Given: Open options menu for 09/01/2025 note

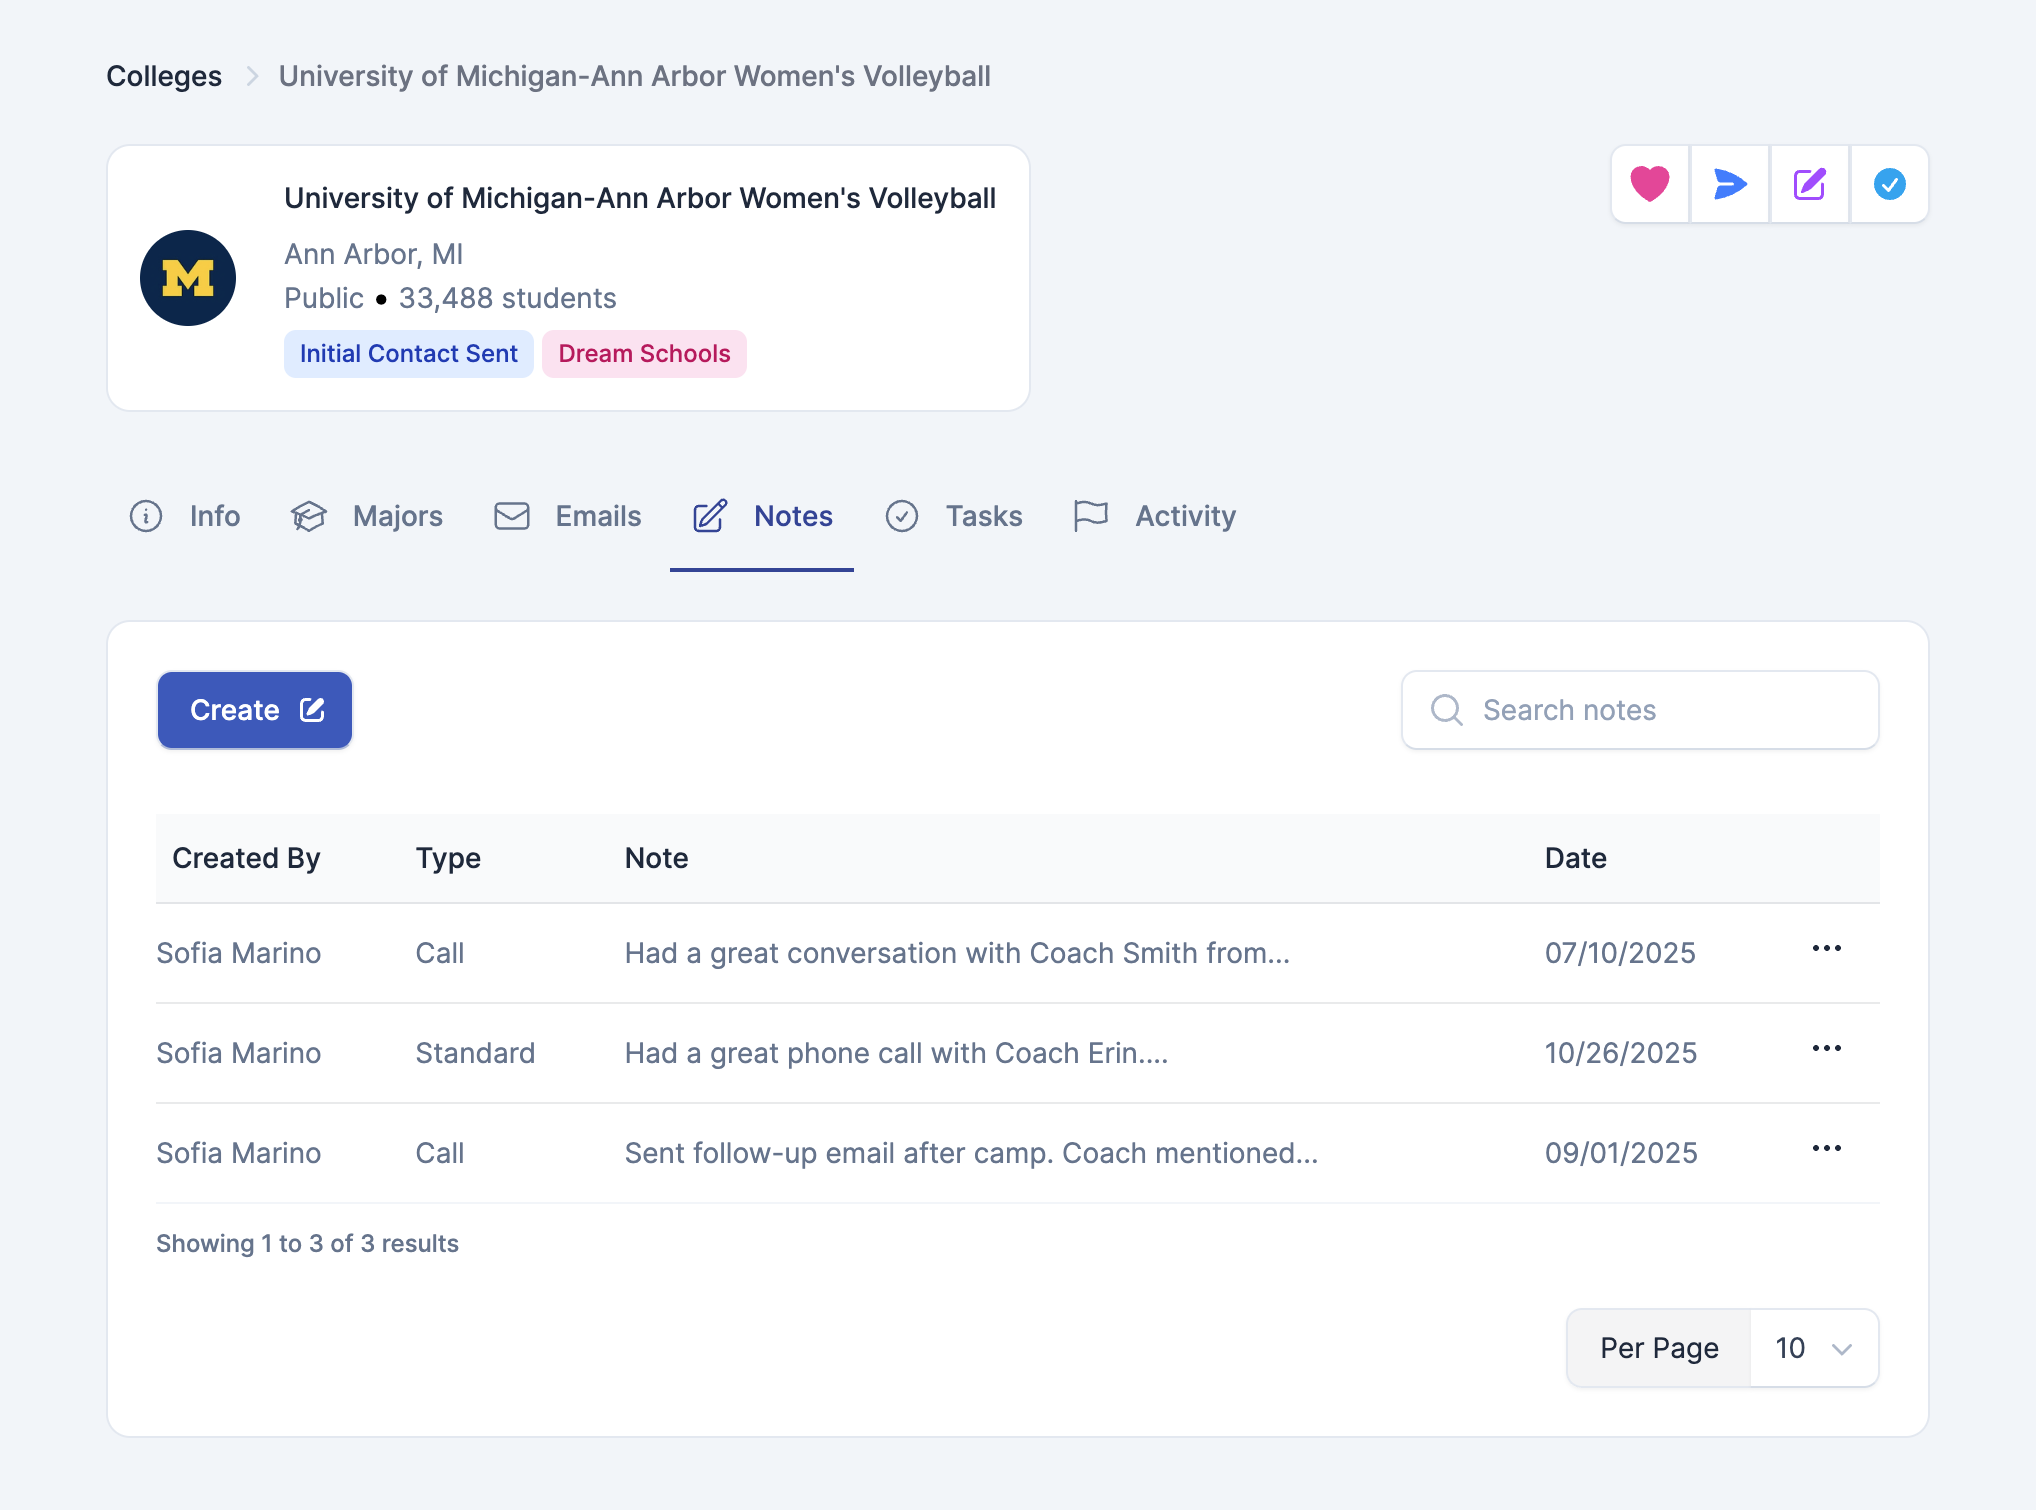Looking at the screenshot, I should [x=1826, y=1149].
